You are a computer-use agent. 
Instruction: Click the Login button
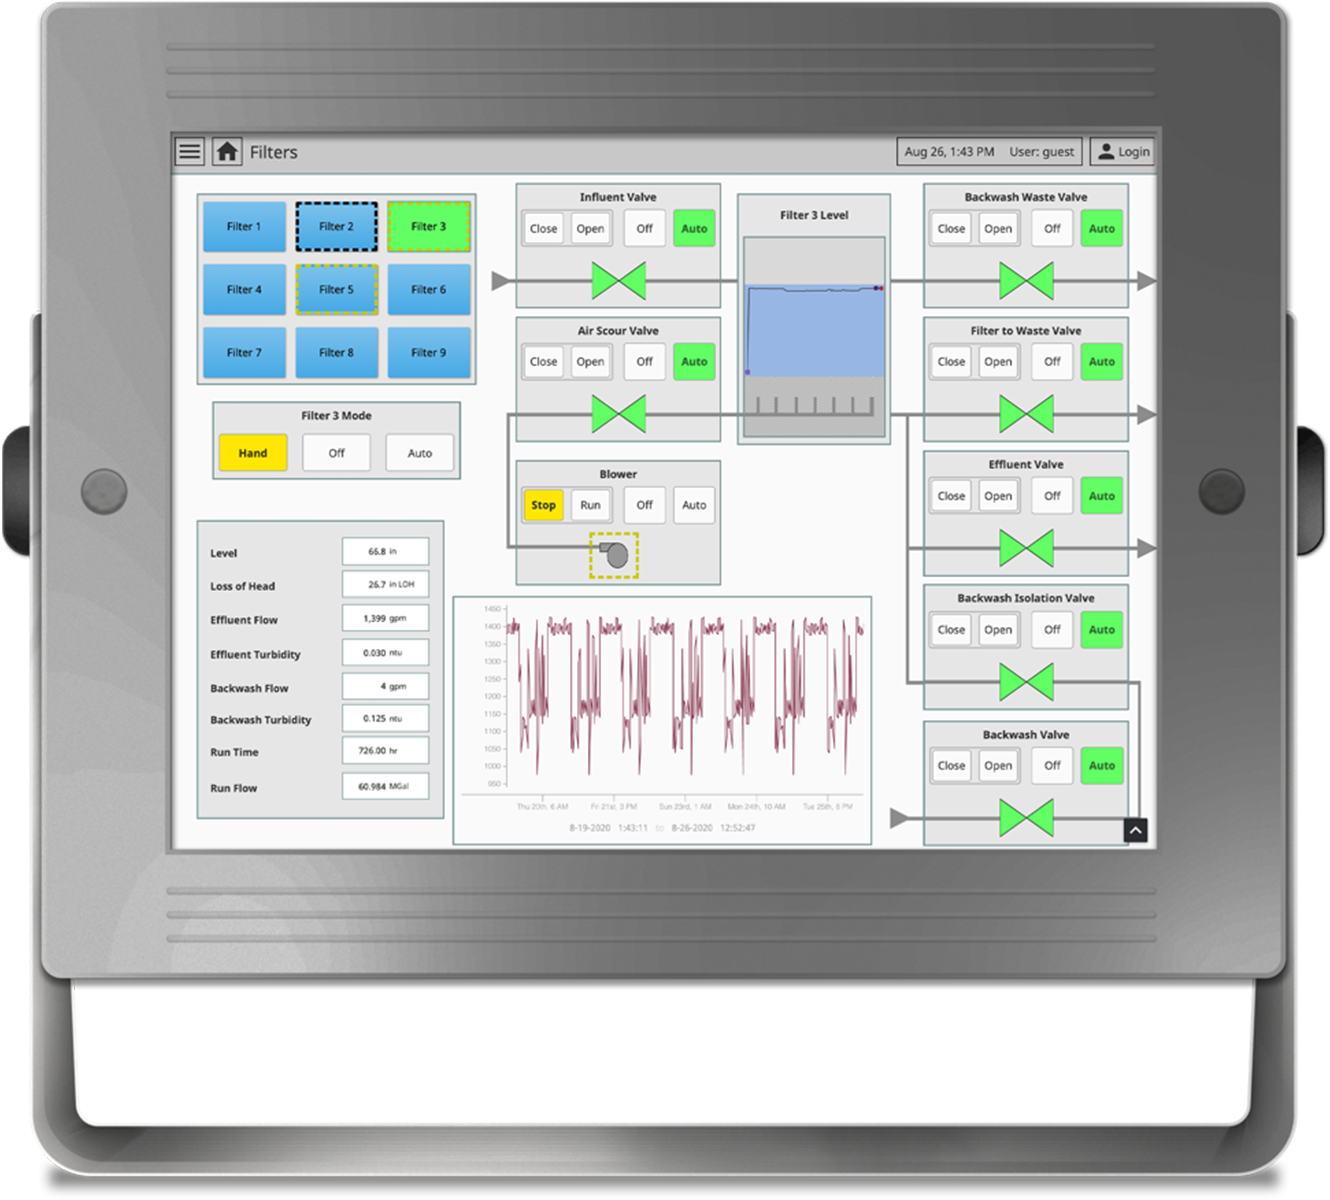(x=1129, y=151)
